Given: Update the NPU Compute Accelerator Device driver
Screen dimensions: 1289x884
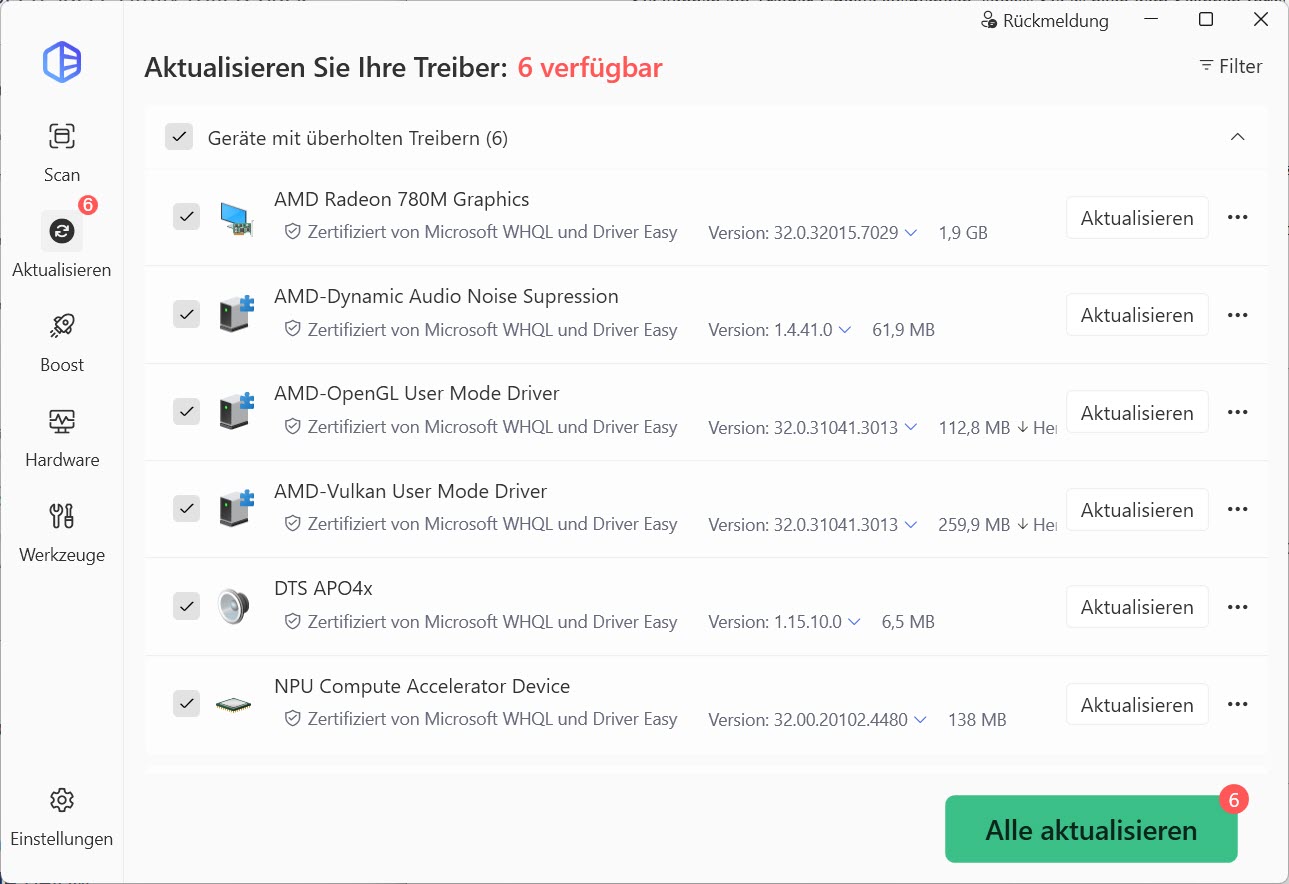Looking at the screenshot, I should 1137,705.
